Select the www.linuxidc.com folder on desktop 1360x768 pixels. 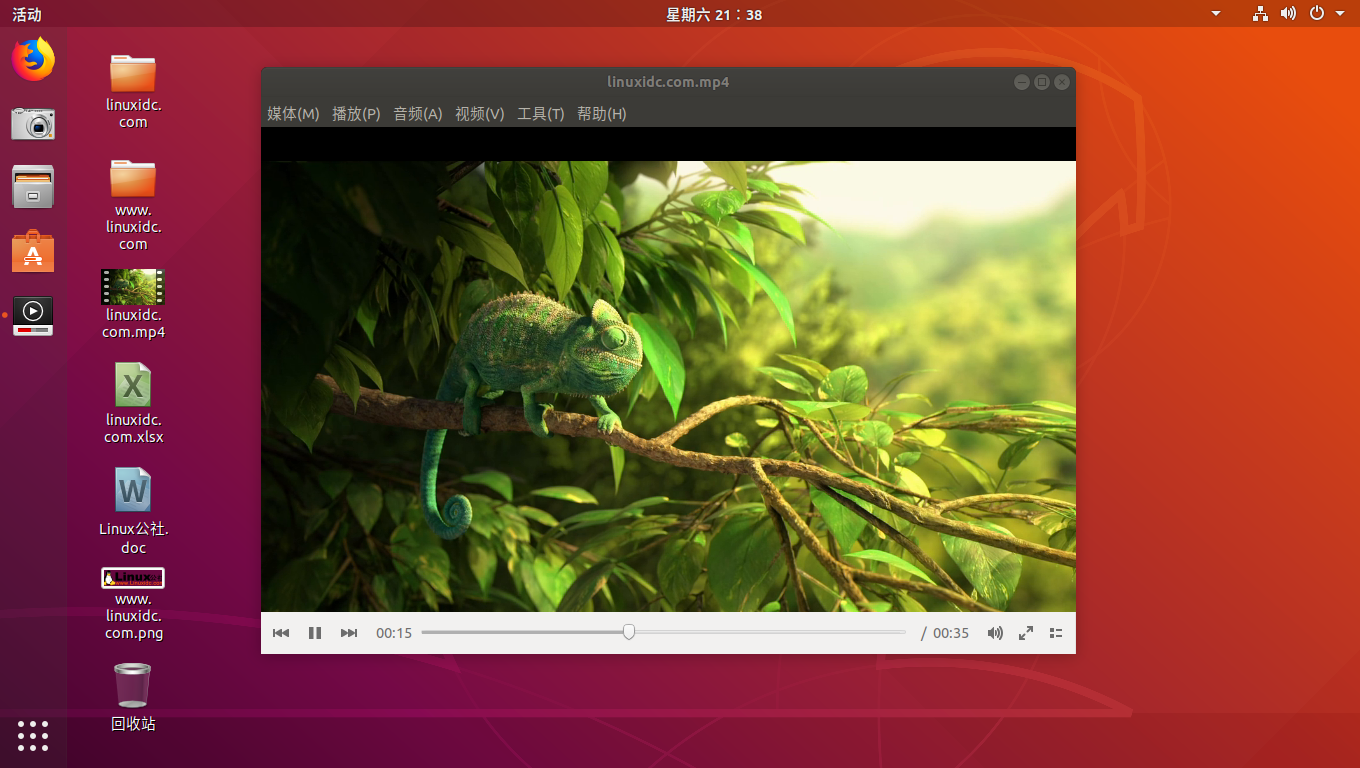click(x=133, y=205)
